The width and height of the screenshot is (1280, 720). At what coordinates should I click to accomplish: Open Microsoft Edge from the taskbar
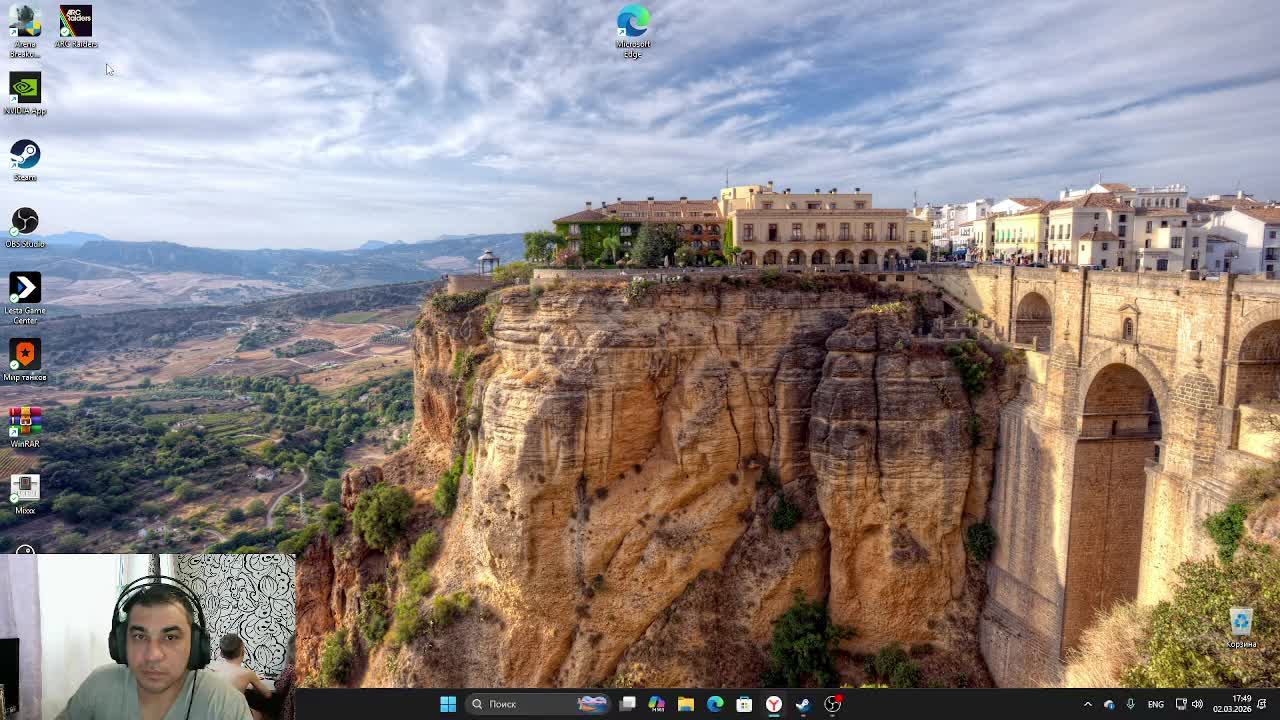tap(715, 704)
